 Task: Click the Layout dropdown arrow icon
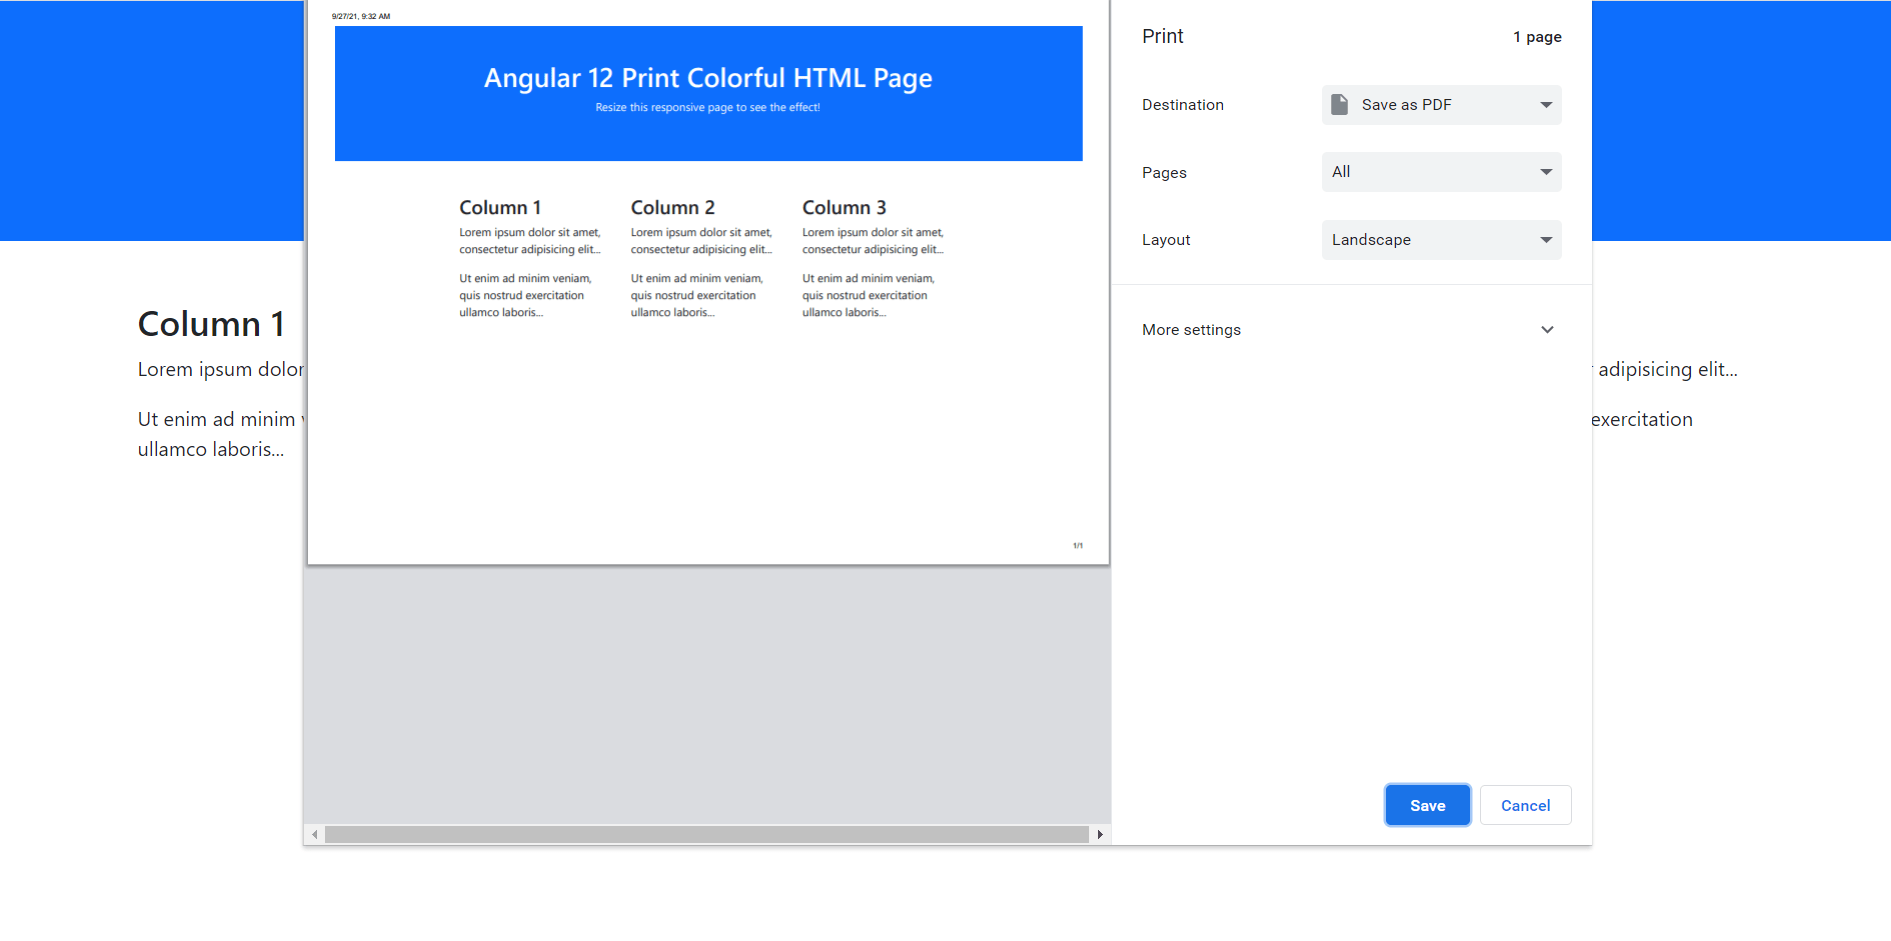point(1546,239)
